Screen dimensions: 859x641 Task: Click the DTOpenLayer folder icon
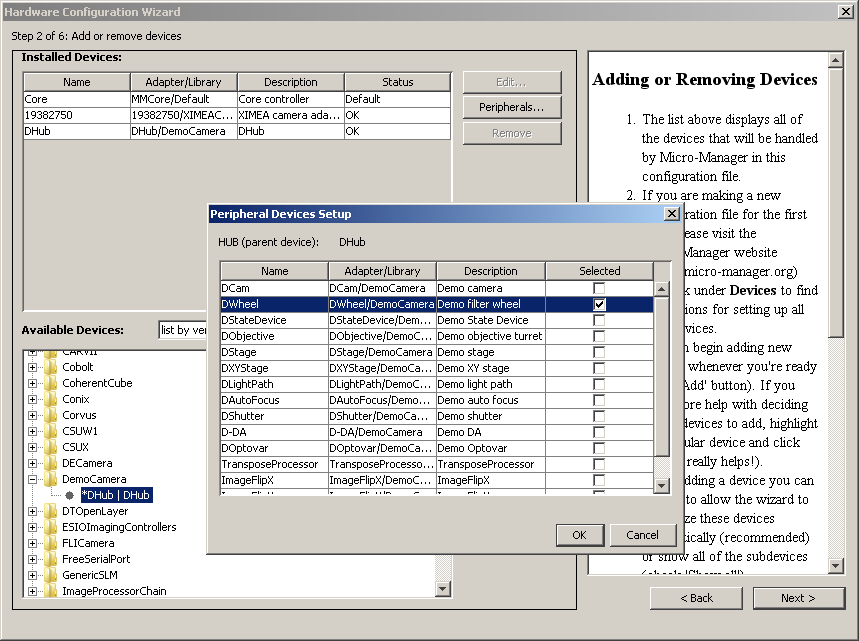click(50, 511)
